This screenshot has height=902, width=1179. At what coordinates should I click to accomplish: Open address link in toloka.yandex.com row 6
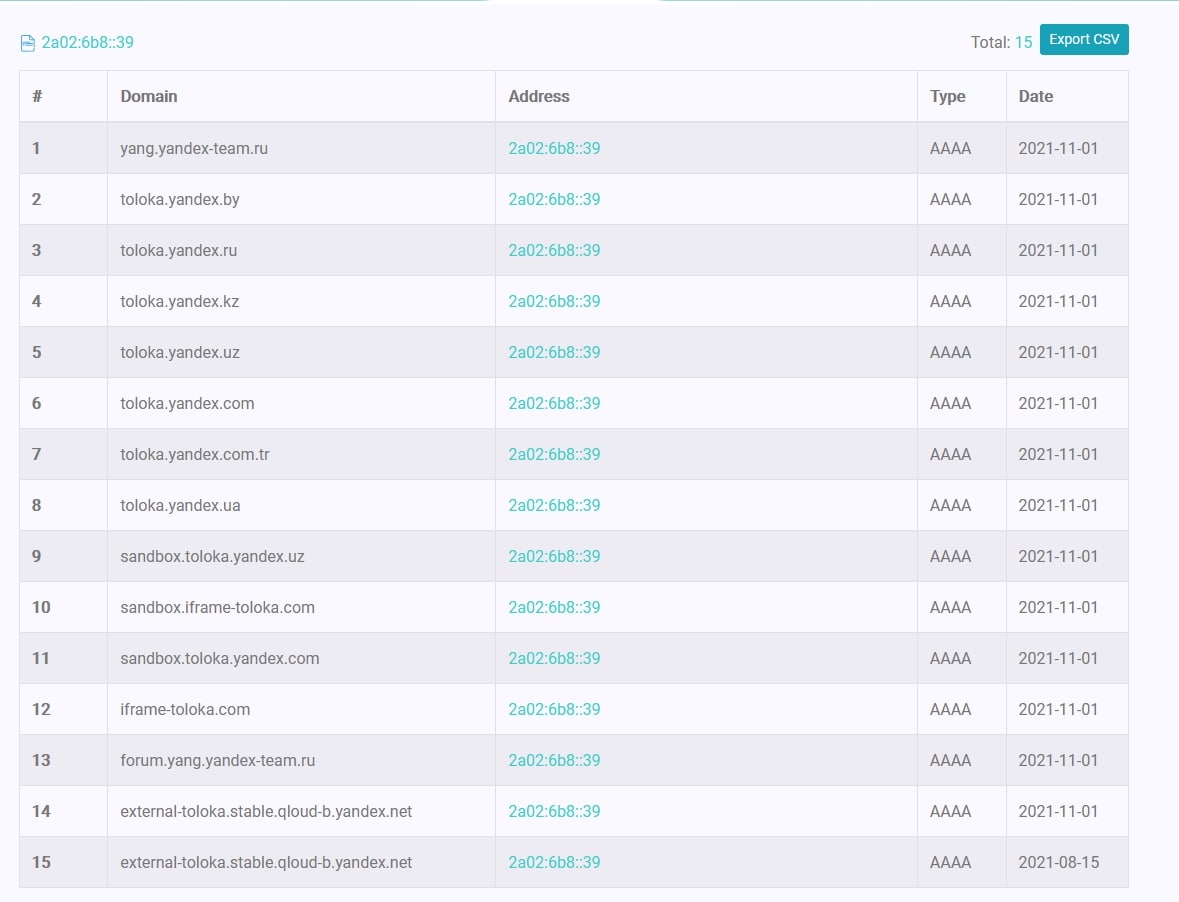[x=554, y=404]
